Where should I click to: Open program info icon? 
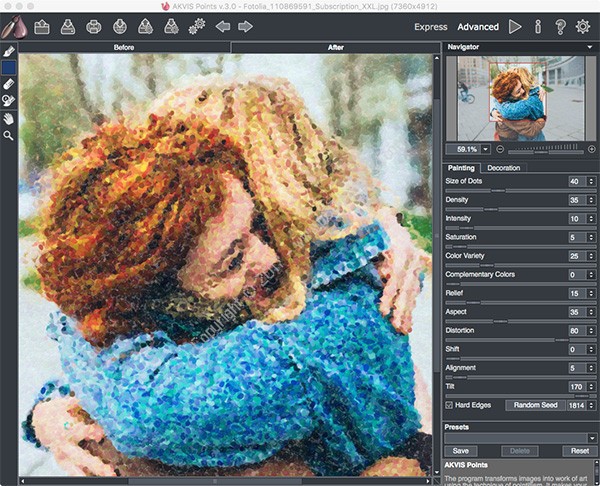click(538, 27)
